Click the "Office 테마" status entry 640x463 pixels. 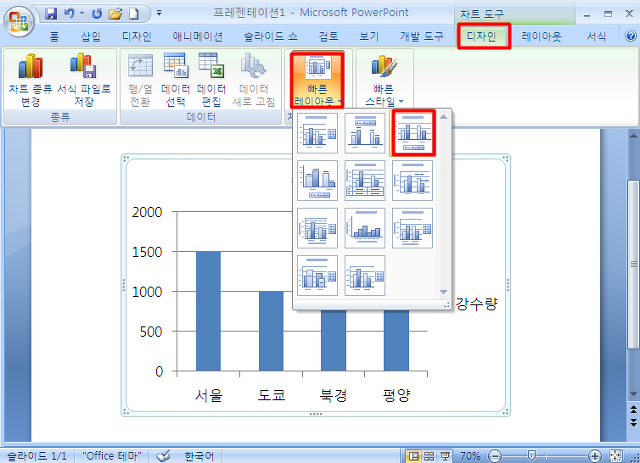[112, 456]
